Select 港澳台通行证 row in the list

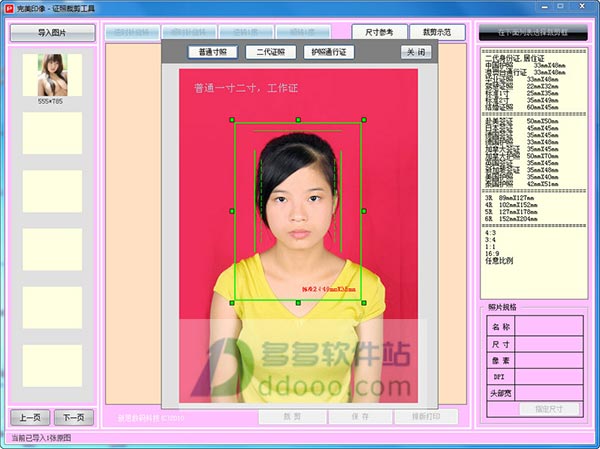[x=525, y=72]
